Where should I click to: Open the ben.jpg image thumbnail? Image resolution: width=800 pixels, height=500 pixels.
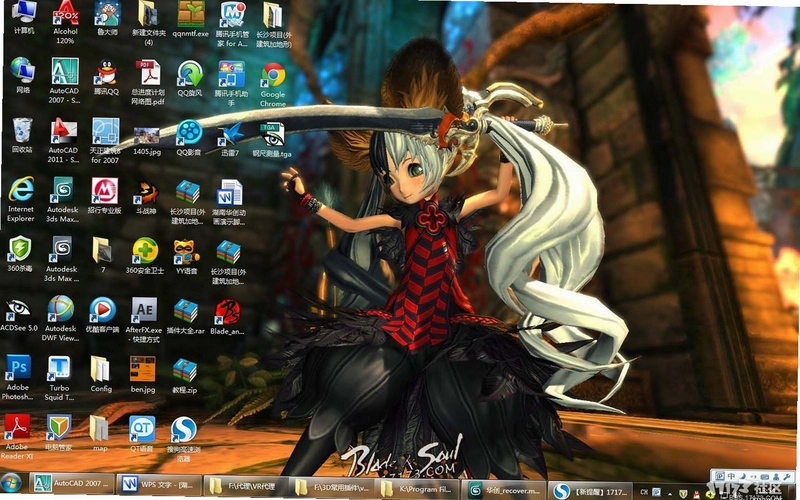(x=143, y=374)
